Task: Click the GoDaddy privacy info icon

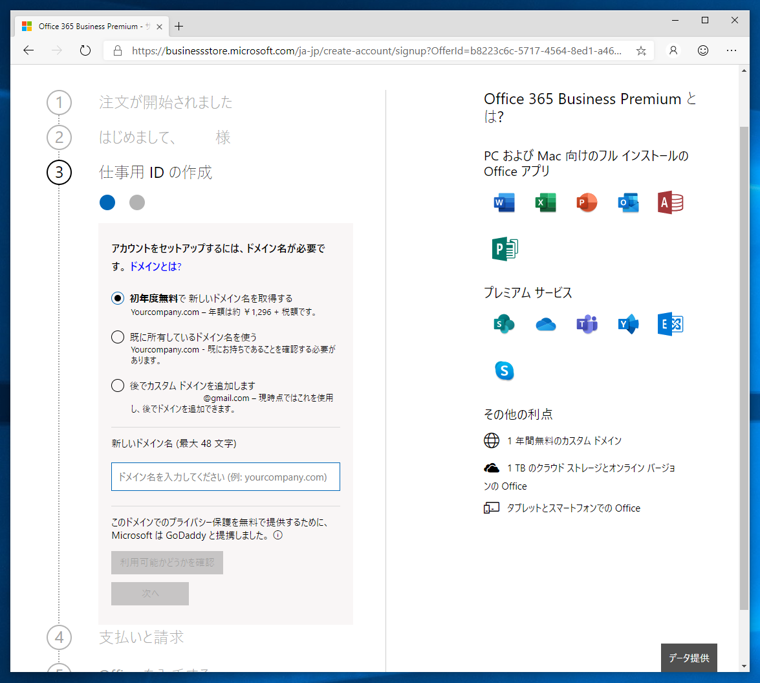Action: click(278, 535)
